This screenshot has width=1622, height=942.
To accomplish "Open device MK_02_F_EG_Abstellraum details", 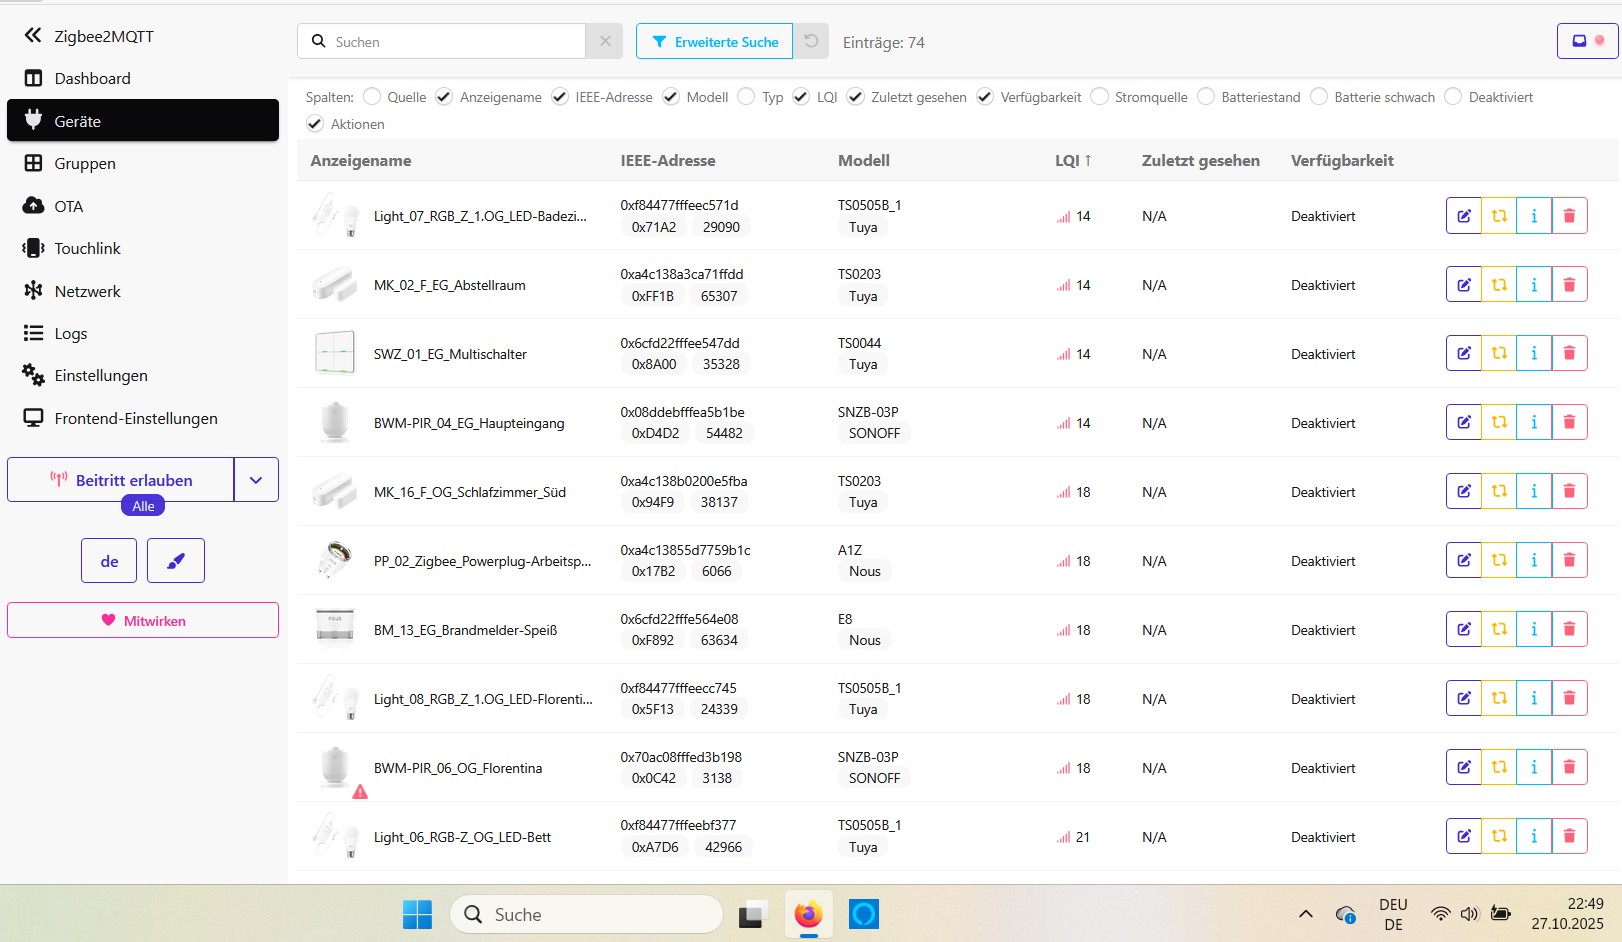I will click(x=450, y=285).
